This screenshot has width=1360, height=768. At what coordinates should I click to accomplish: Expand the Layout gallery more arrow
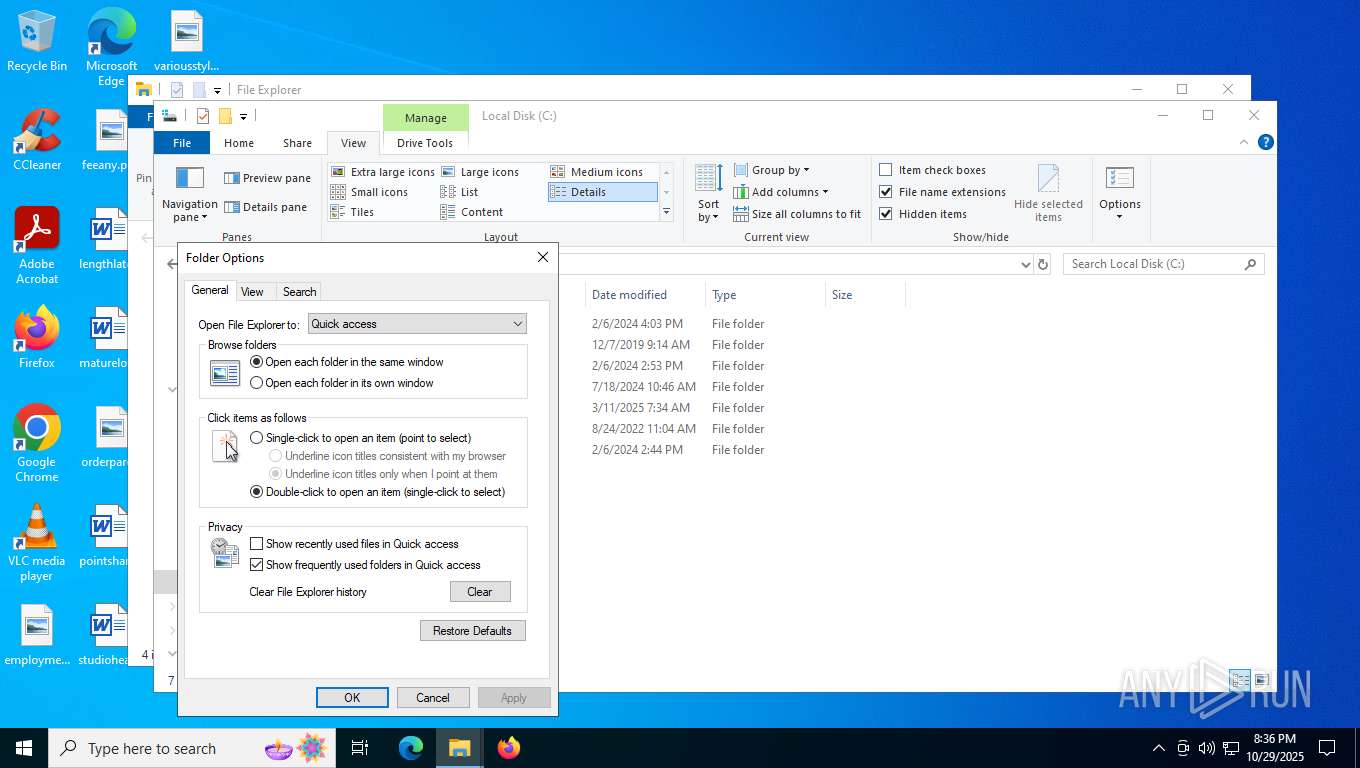(667, 212)
